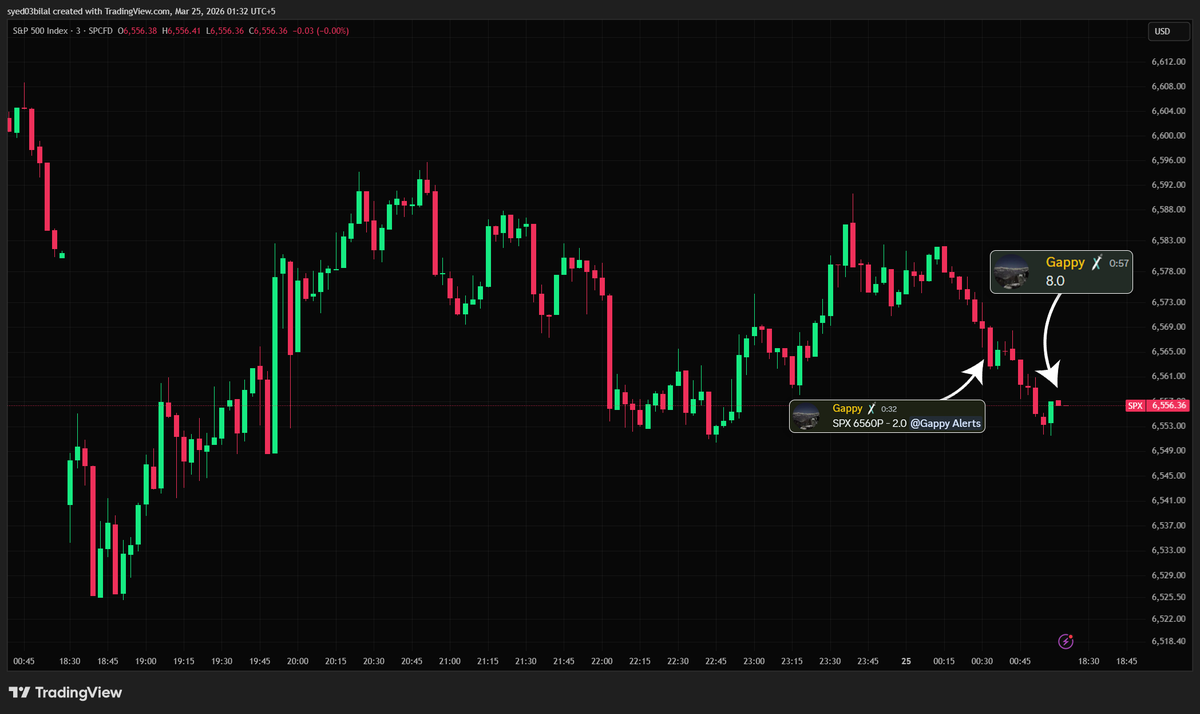Image resolution: width=1200 pixels, height=714 pixels.
Task: Click the 19:45 time axis label
Action: click(x=260, y=661)
